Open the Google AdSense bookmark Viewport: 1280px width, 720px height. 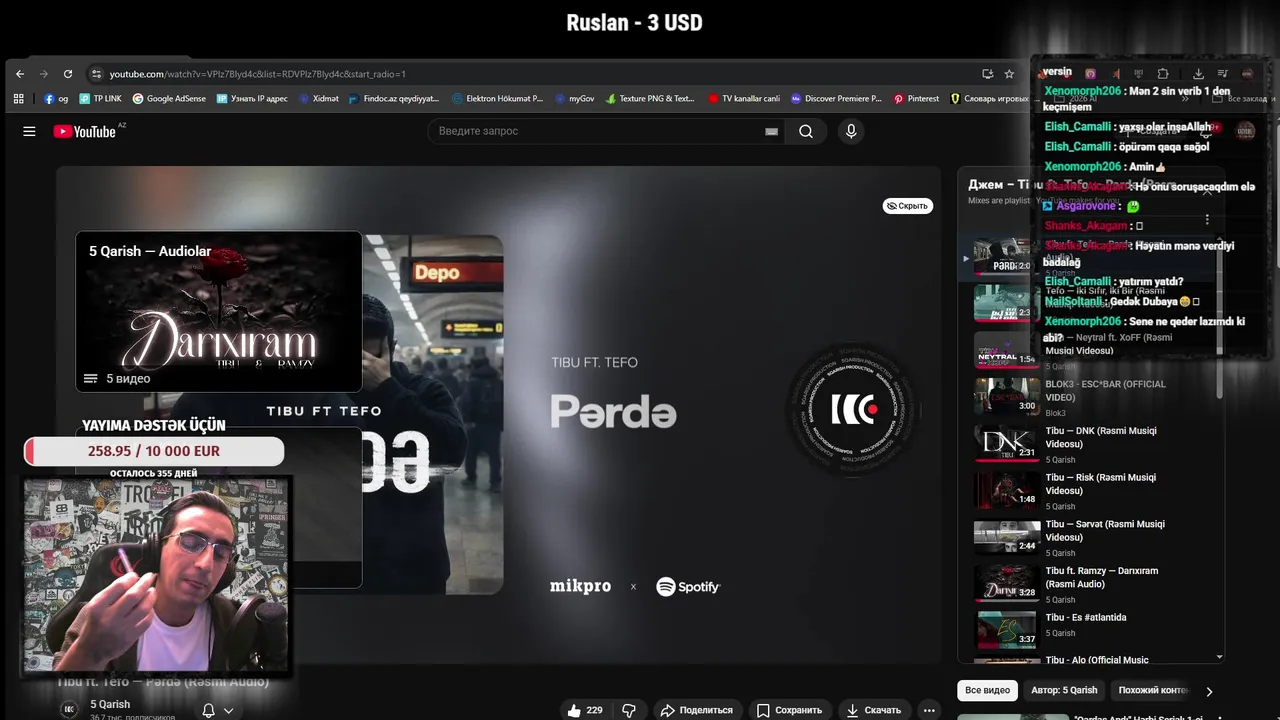click(x=169, y=99)
